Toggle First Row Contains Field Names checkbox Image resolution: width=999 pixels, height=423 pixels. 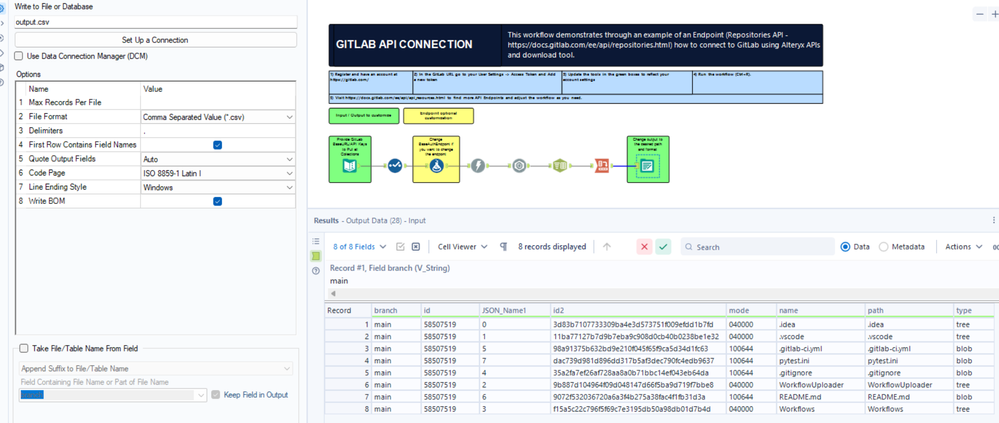[x=217, y=145]
